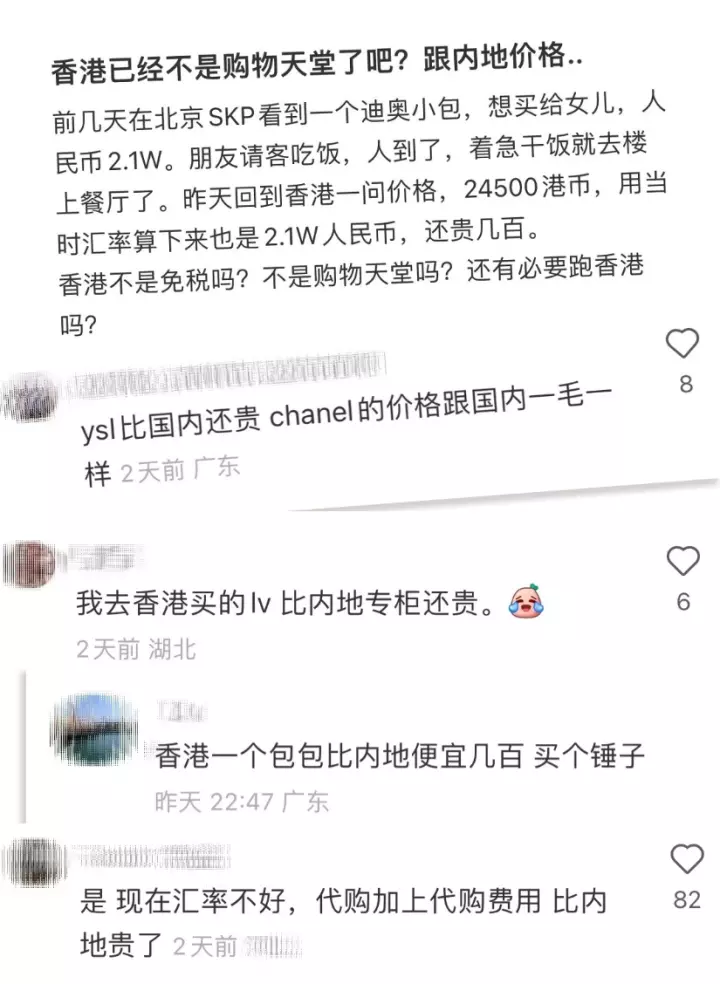Like the exchange rate comment with 82 likes
The image size is (720, 984).
coord(687,858)
